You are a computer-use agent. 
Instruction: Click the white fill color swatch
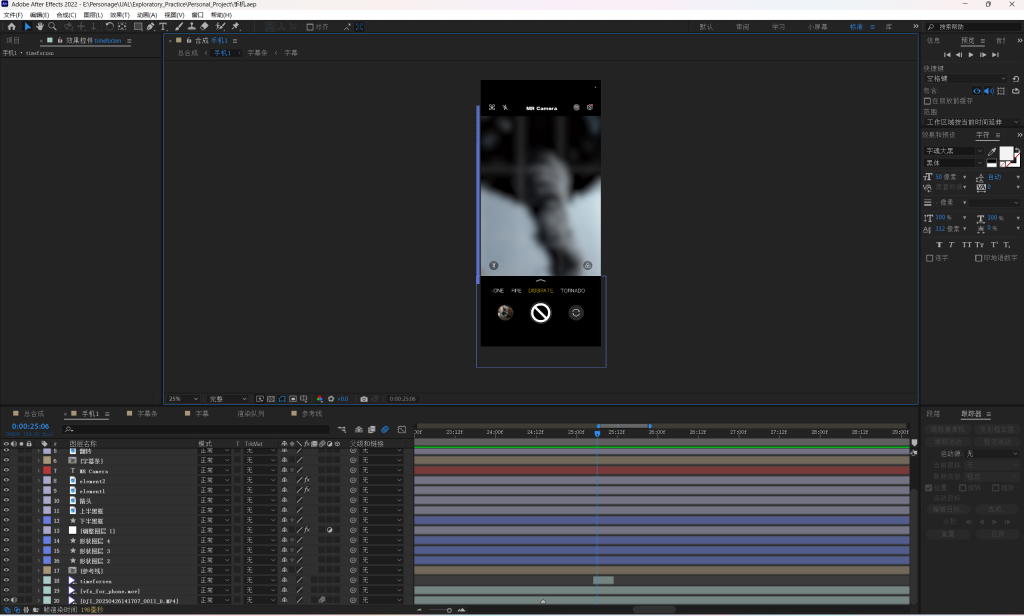(x=1006, y=153)
